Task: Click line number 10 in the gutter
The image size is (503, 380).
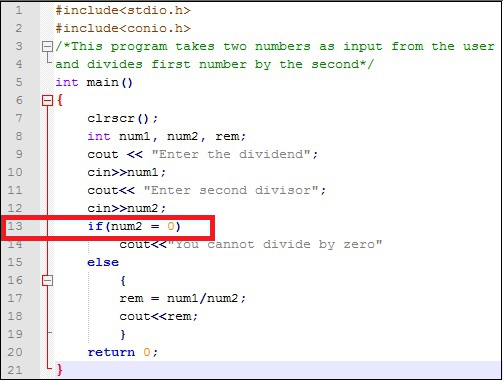Action: [x=15, y=172]
